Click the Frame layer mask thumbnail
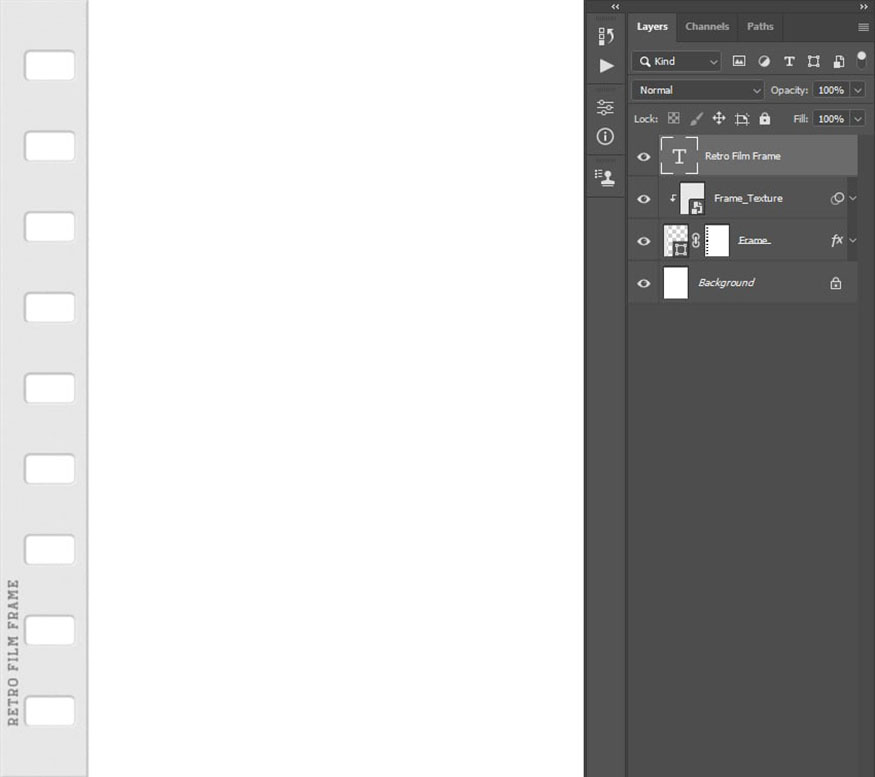Viewport: 875px width, 777px height. pyautogui.click(x=717, y=241)
